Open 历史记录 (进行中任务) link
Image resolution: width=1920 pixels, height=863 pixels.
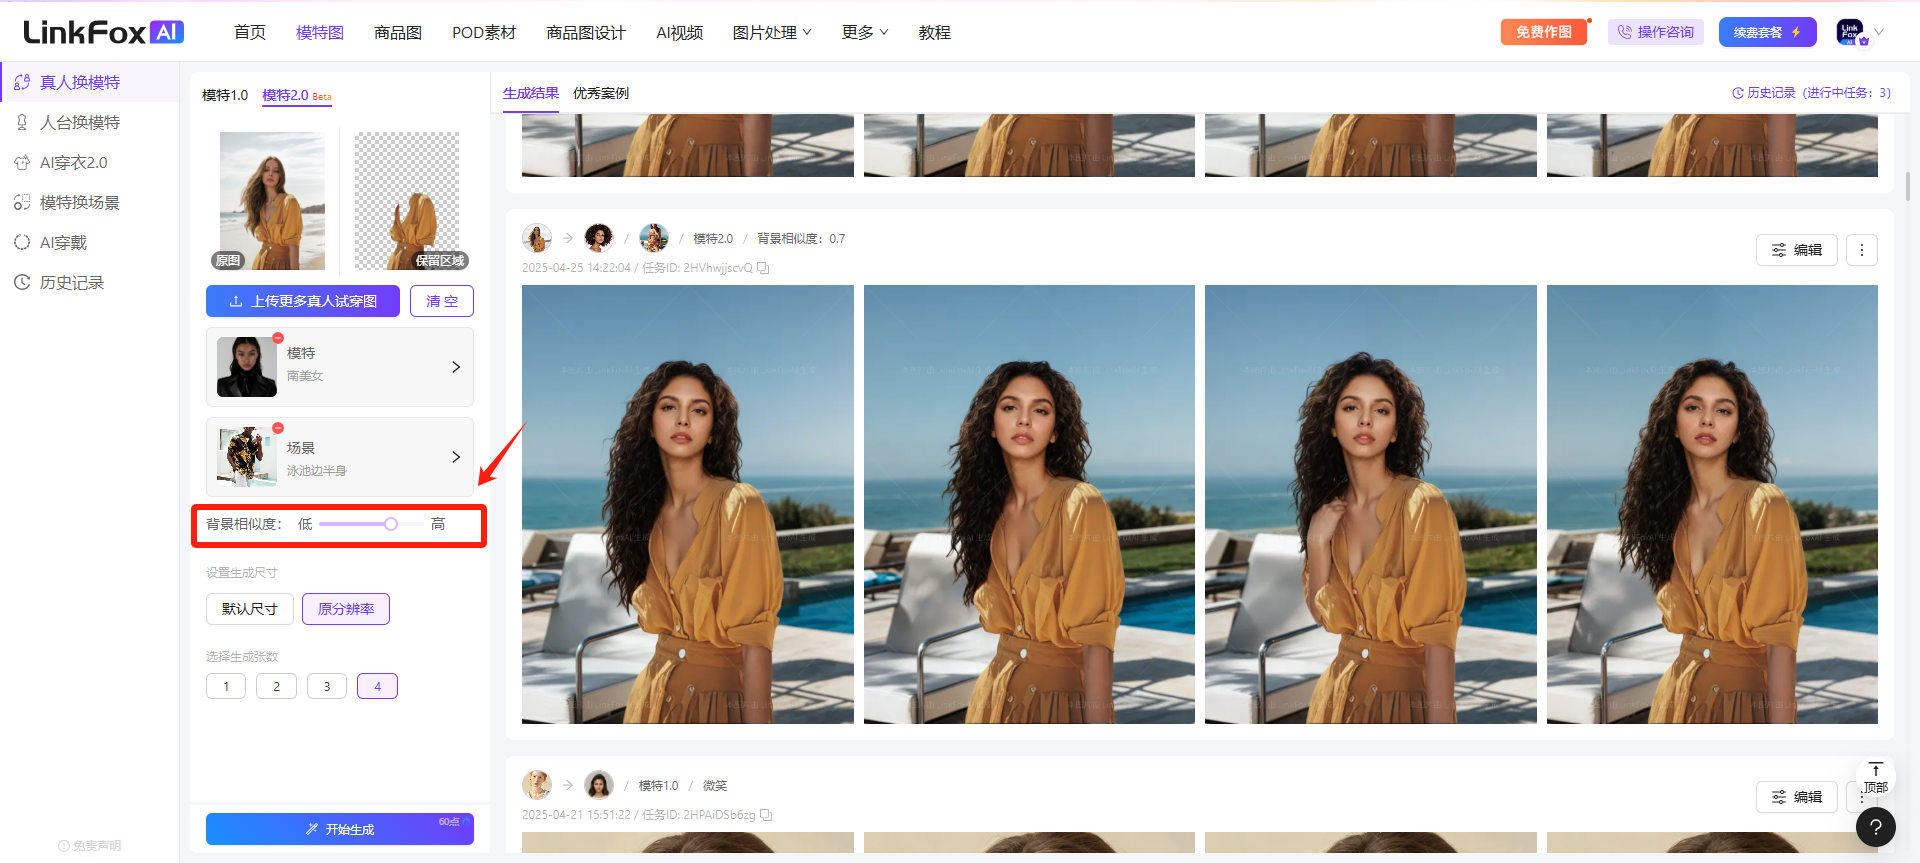[1811, 93]
